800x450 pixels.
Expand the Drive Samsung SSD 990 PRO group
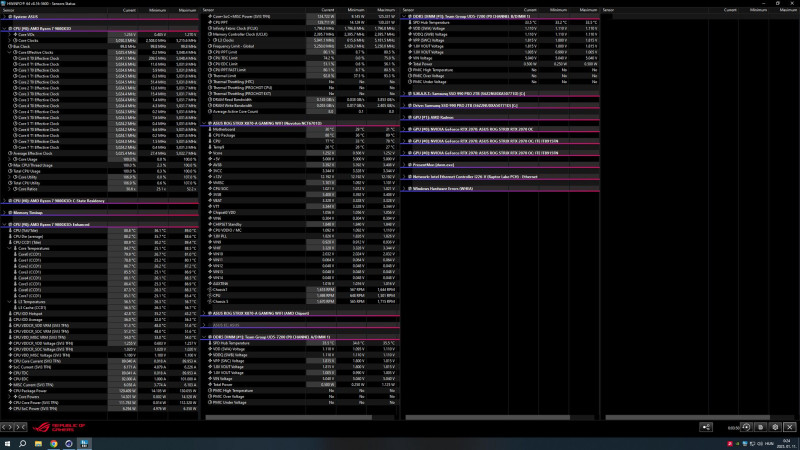click(x=404, y=106)
